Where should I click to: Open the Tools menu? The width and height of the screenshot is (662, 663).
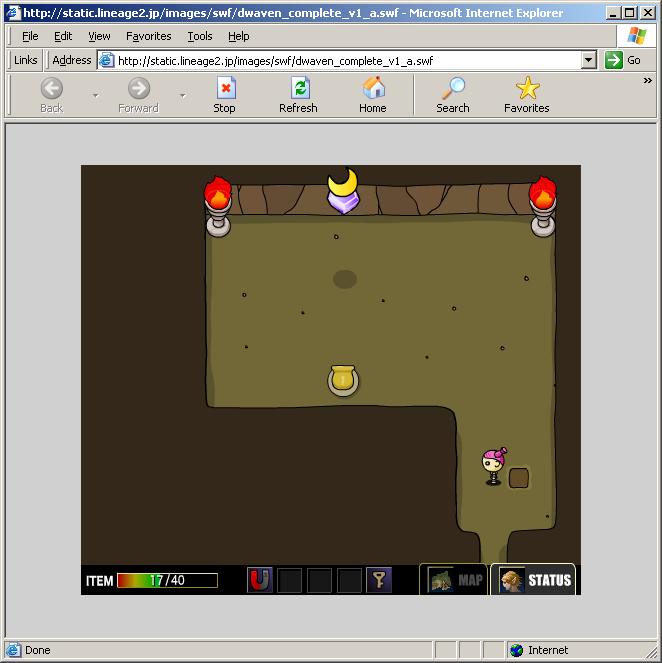tap(200, 36)
